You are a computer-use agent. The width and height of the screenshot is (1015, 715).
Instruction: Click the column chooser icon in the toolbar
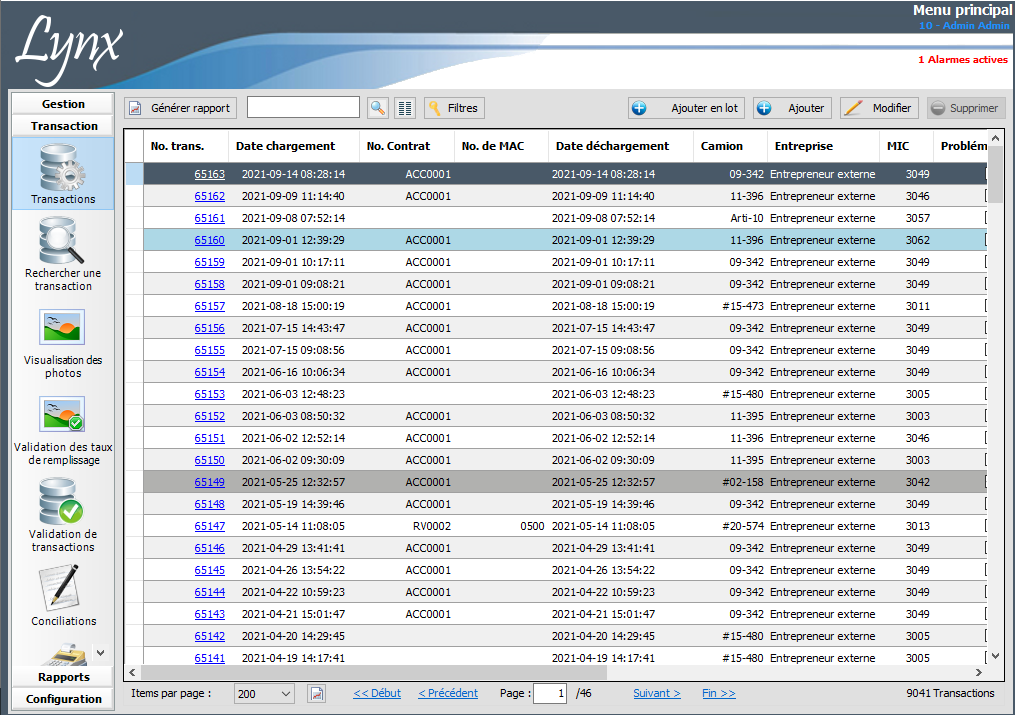[405, 108]
